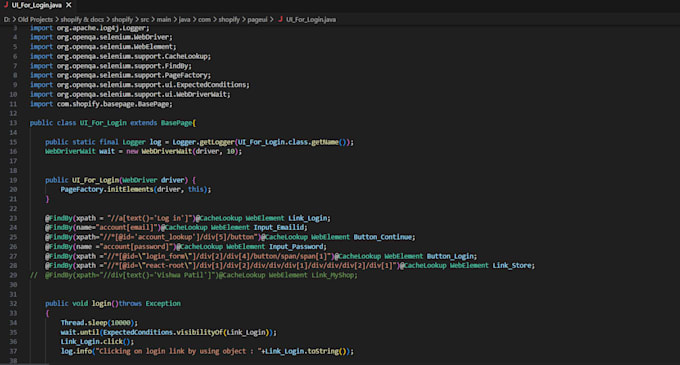Click 'Logger.getLogger' call on line 15
Image resolution: width=680 pixels, height=365 pixels.
(203, 142)
